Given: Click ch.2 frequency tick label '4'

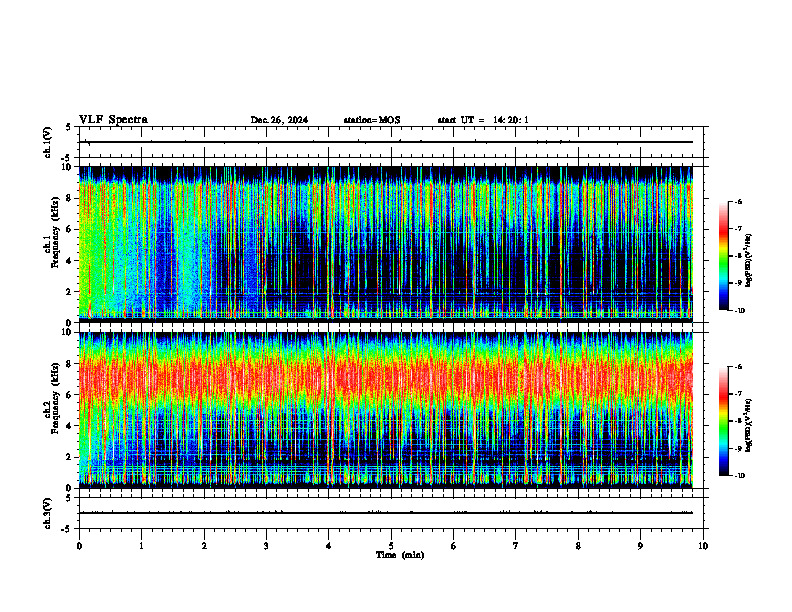Looking at the screenshot, I should [x=70, y=426].
